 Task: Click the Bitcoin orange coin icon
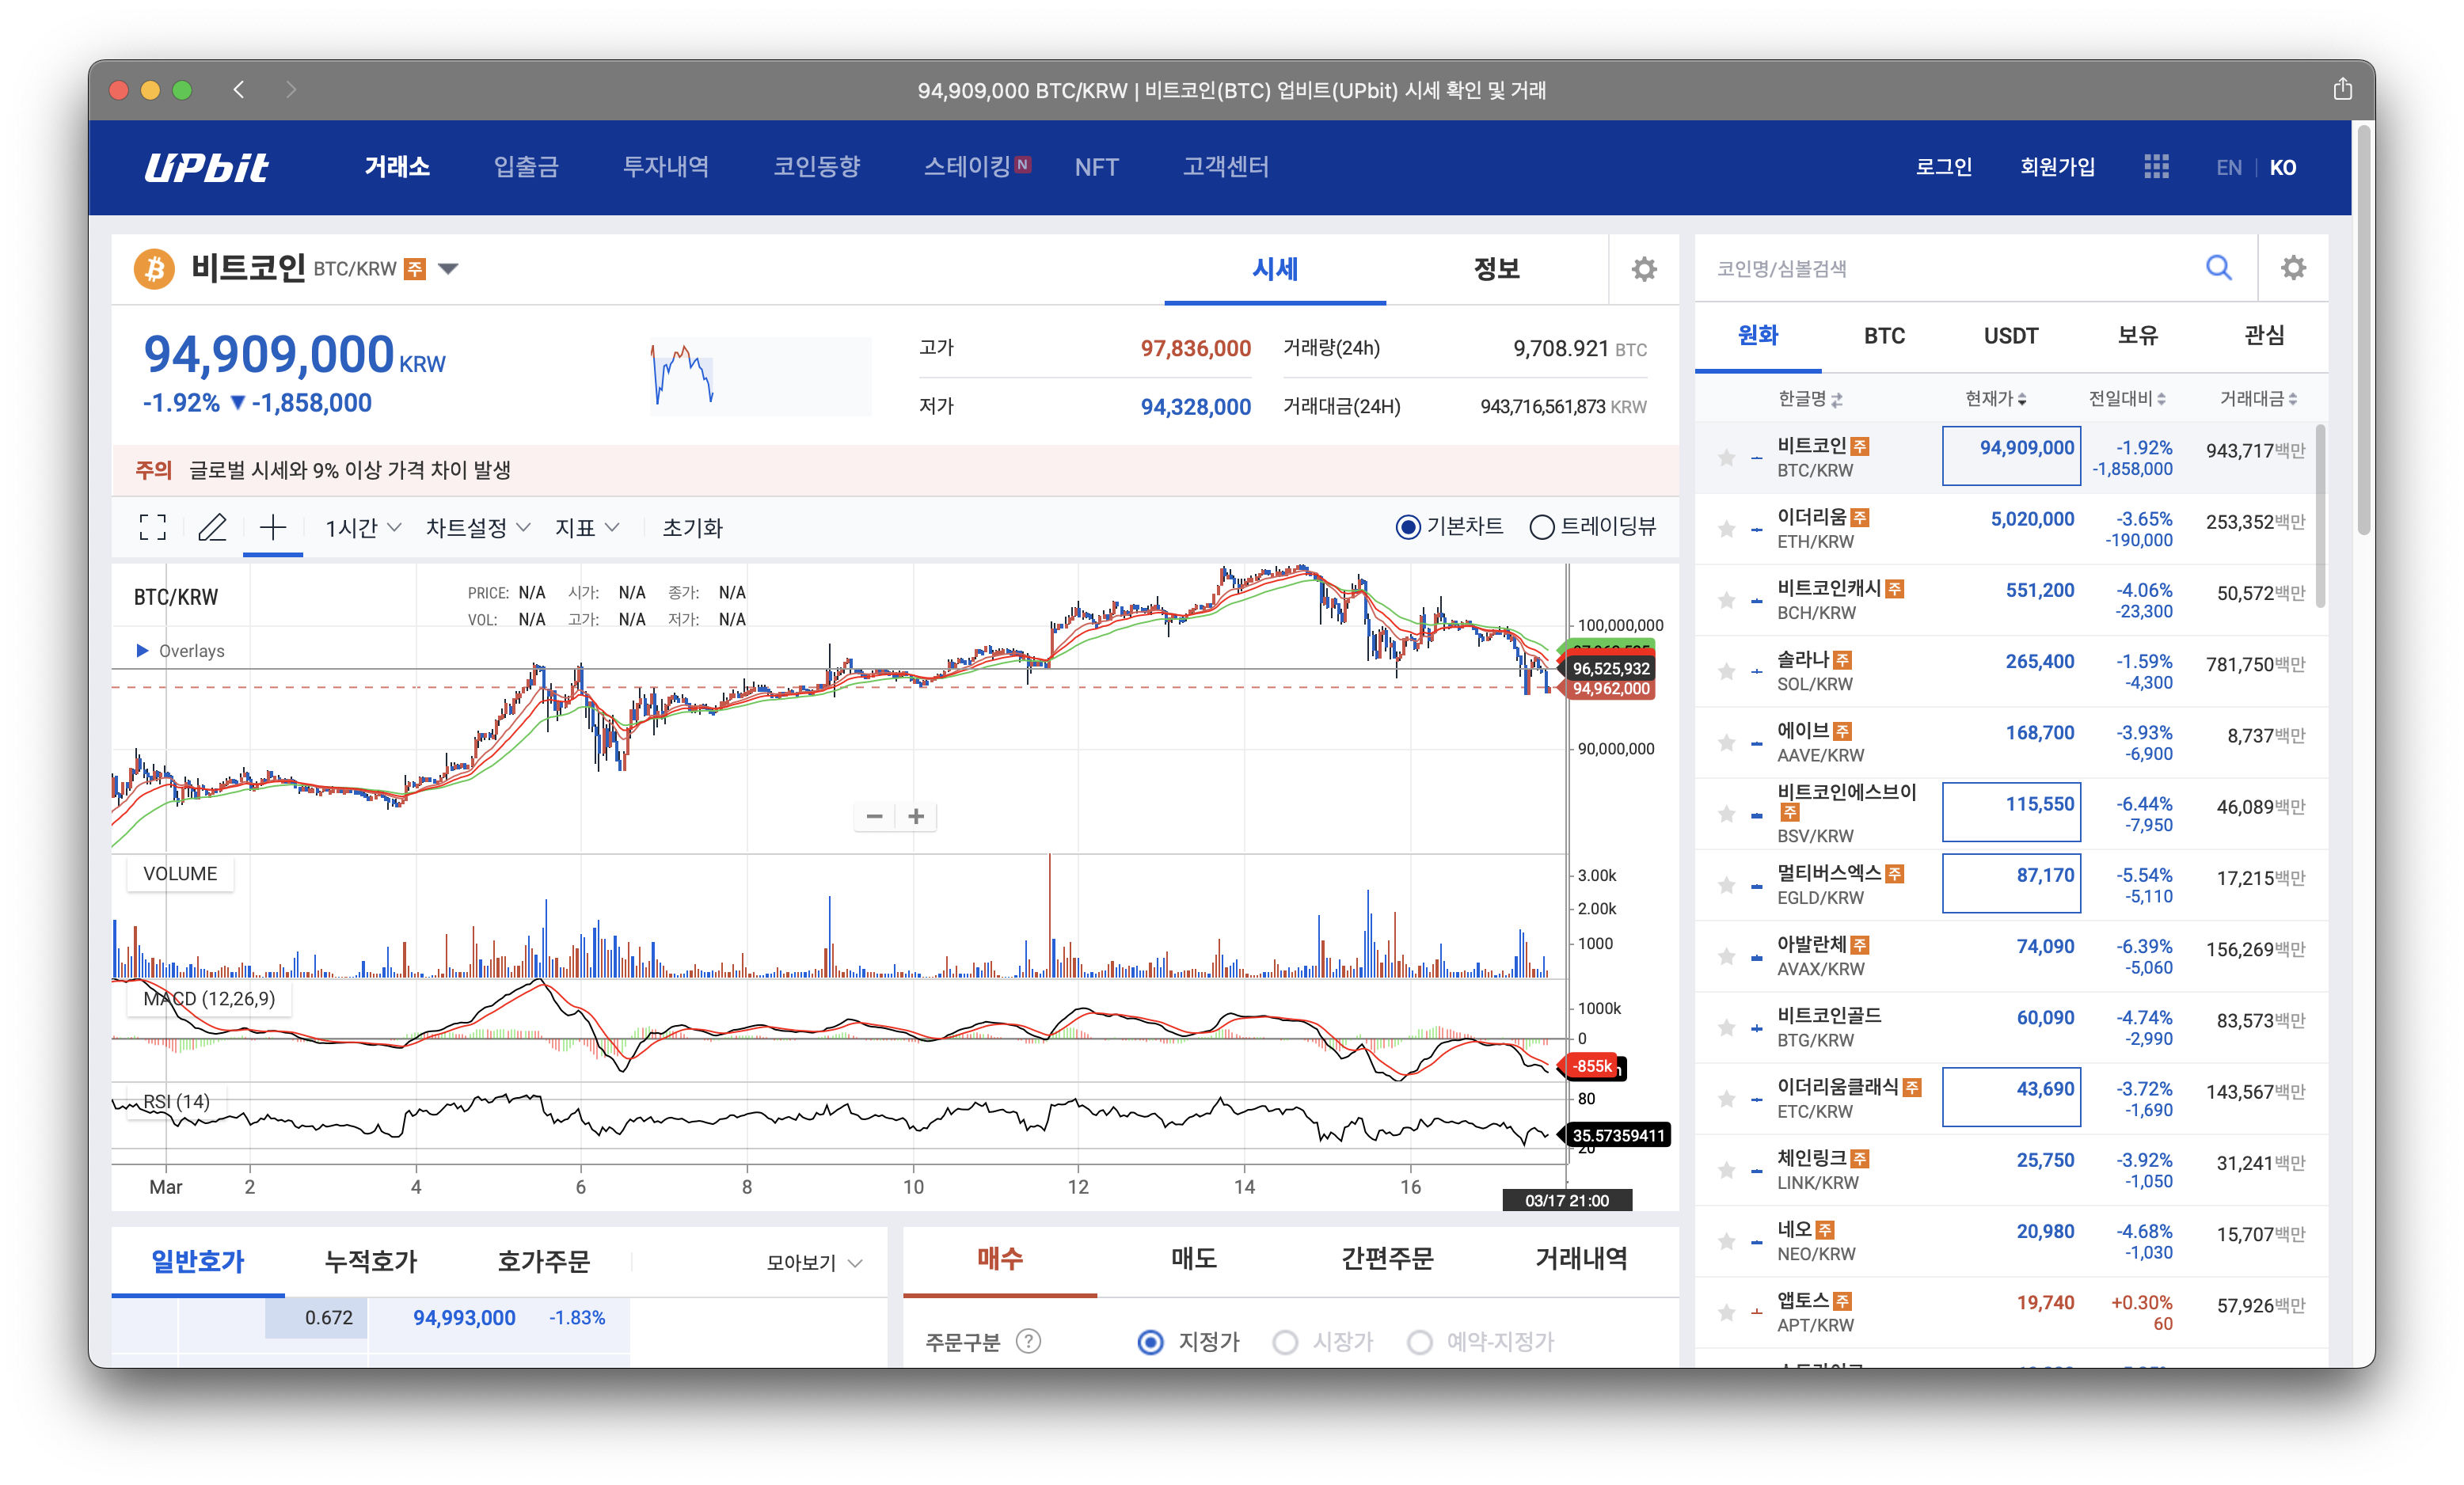pos(154,268)
